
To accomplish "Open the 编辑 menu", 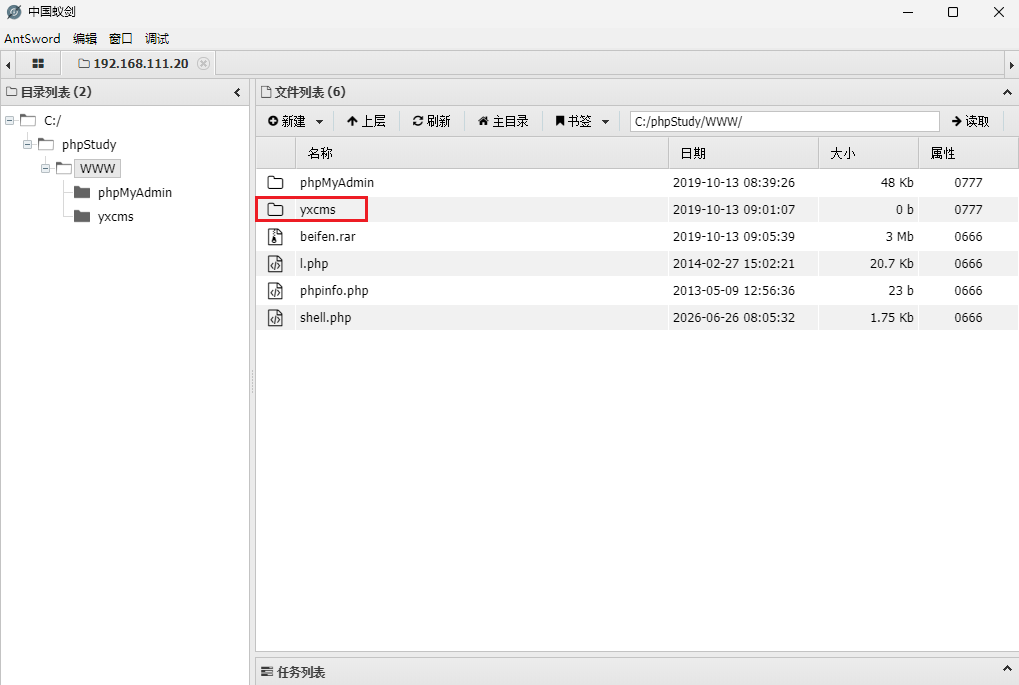I will (x=84, y=38).
